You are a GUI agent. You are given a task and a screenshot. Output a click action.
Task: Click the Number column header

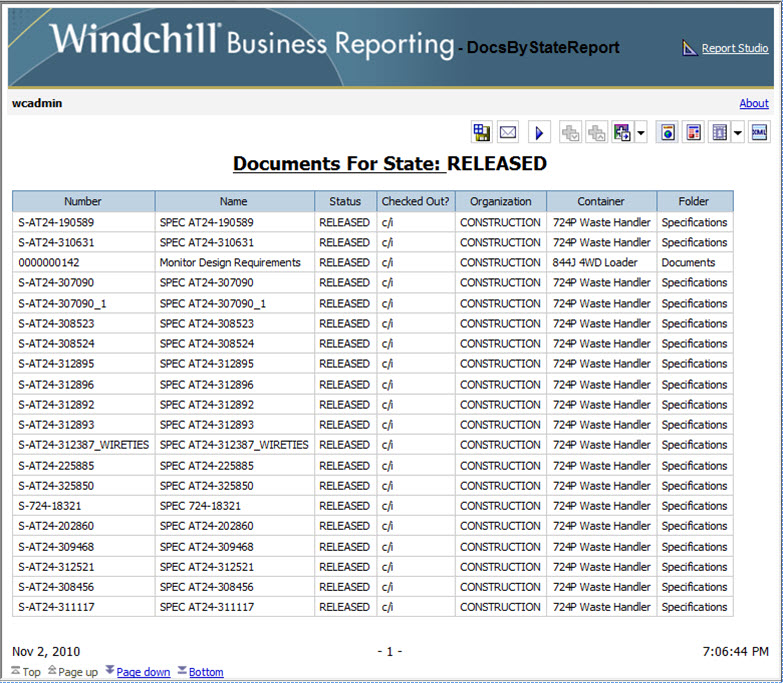click(83, 201)
